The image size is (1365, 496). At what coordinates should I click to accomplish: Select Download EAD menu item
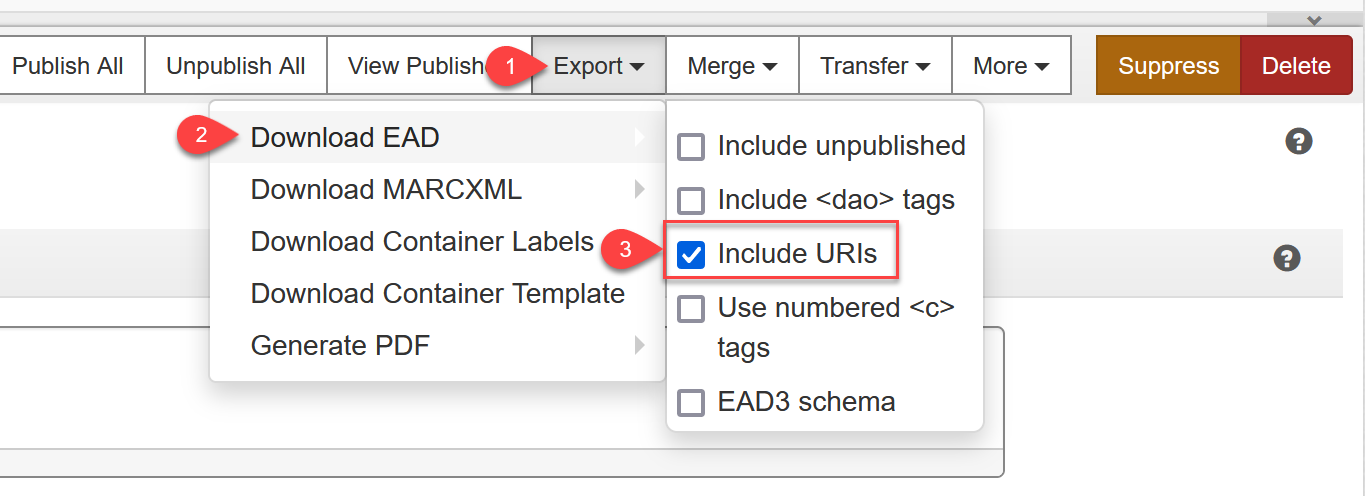[345, 137]
